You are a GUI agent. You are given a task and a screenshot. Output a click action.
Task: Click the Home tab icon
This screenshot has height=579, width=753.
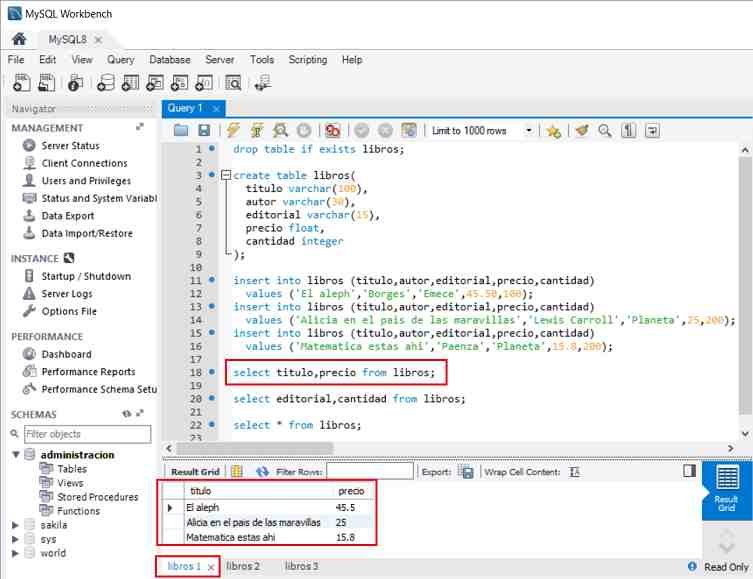(x=19, y=39)
